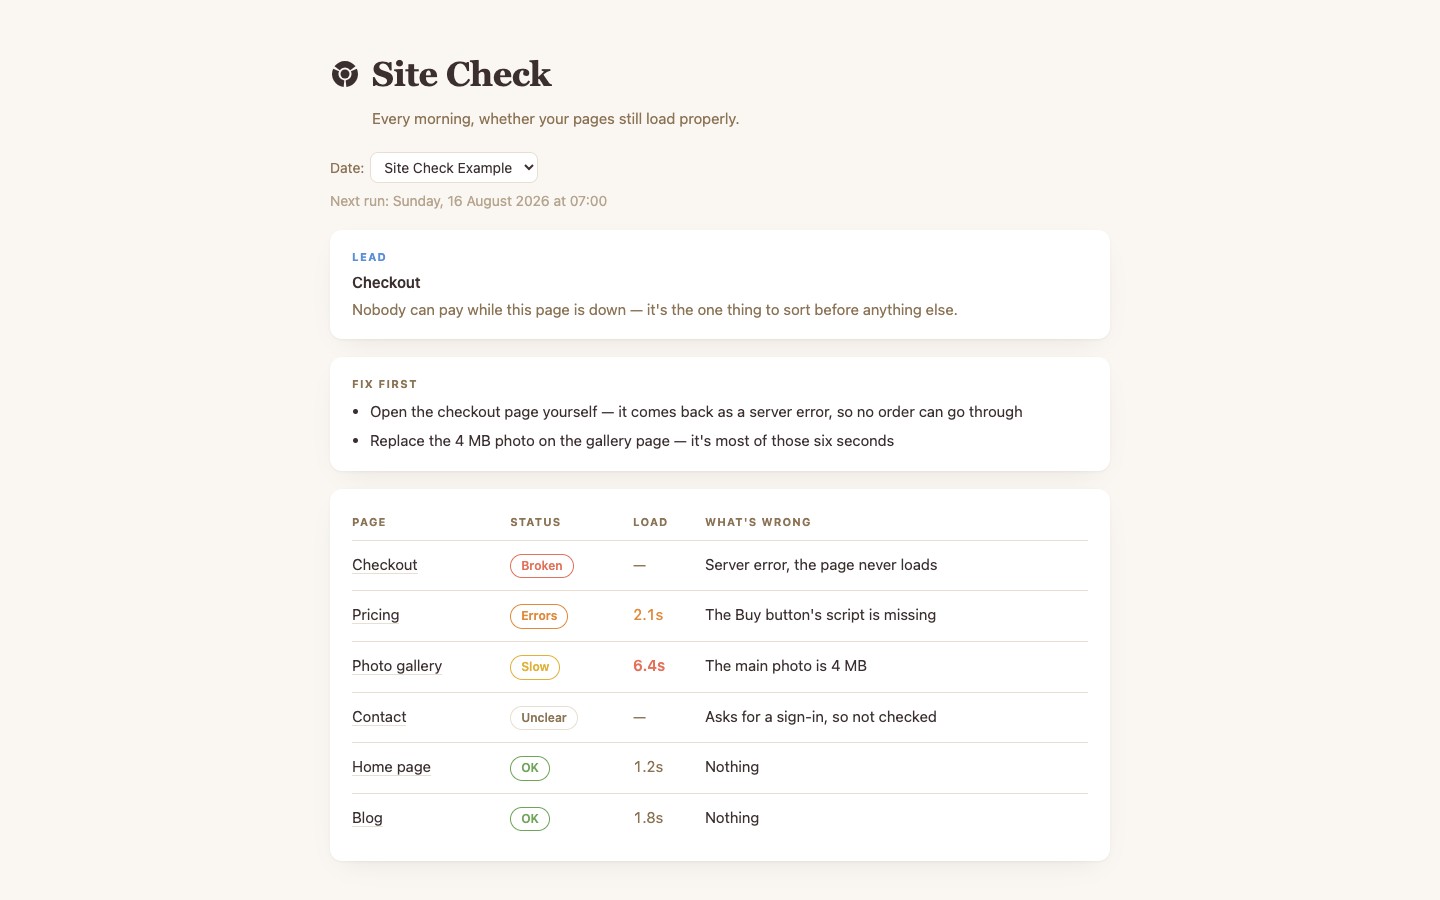
Task: Click the Site Check logo icon
Action: pyautogui.click(x=345, y=74)
